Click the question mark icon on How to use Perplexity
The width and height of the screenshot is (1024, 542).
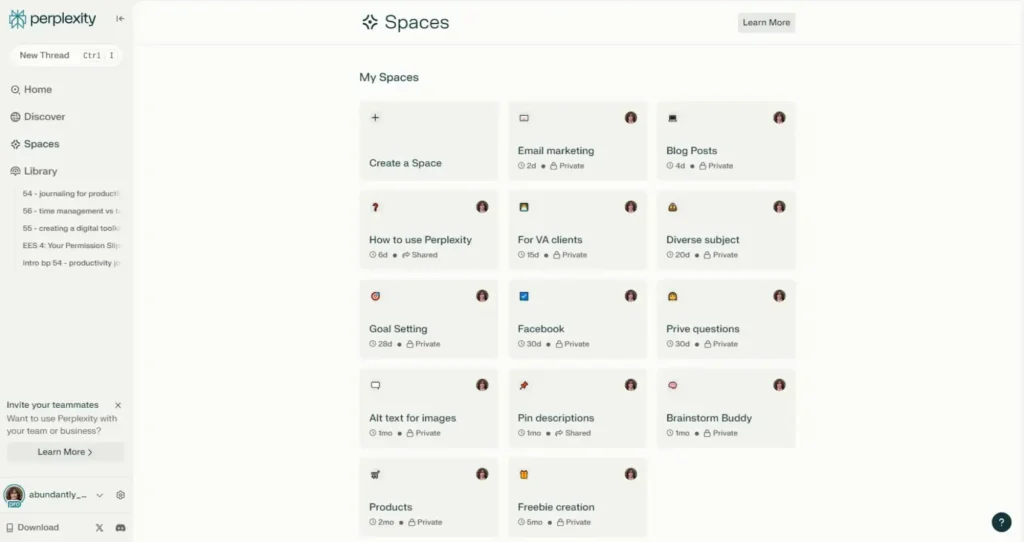[375, 208]
